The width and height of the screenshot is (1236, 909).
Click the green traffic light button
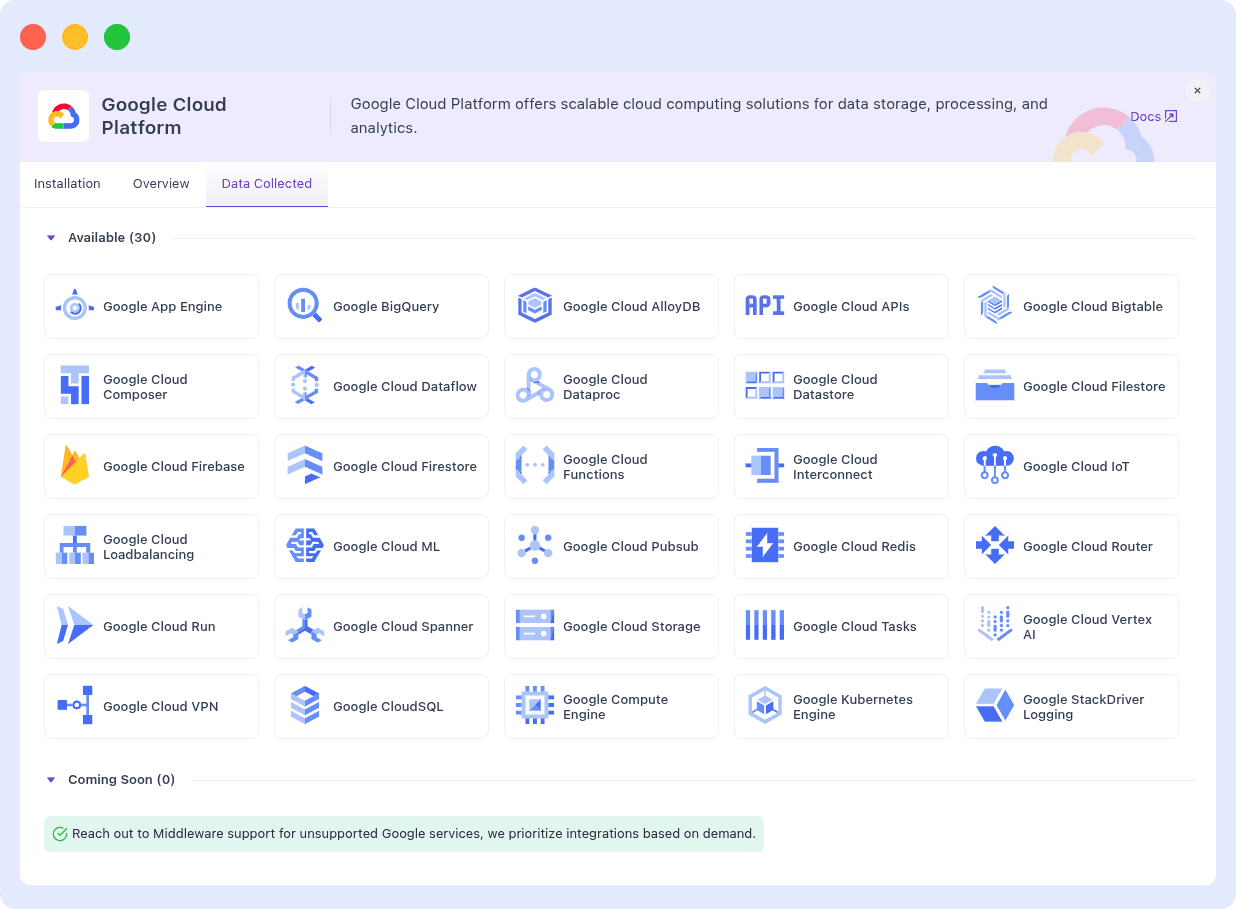[x=117, y=36]
